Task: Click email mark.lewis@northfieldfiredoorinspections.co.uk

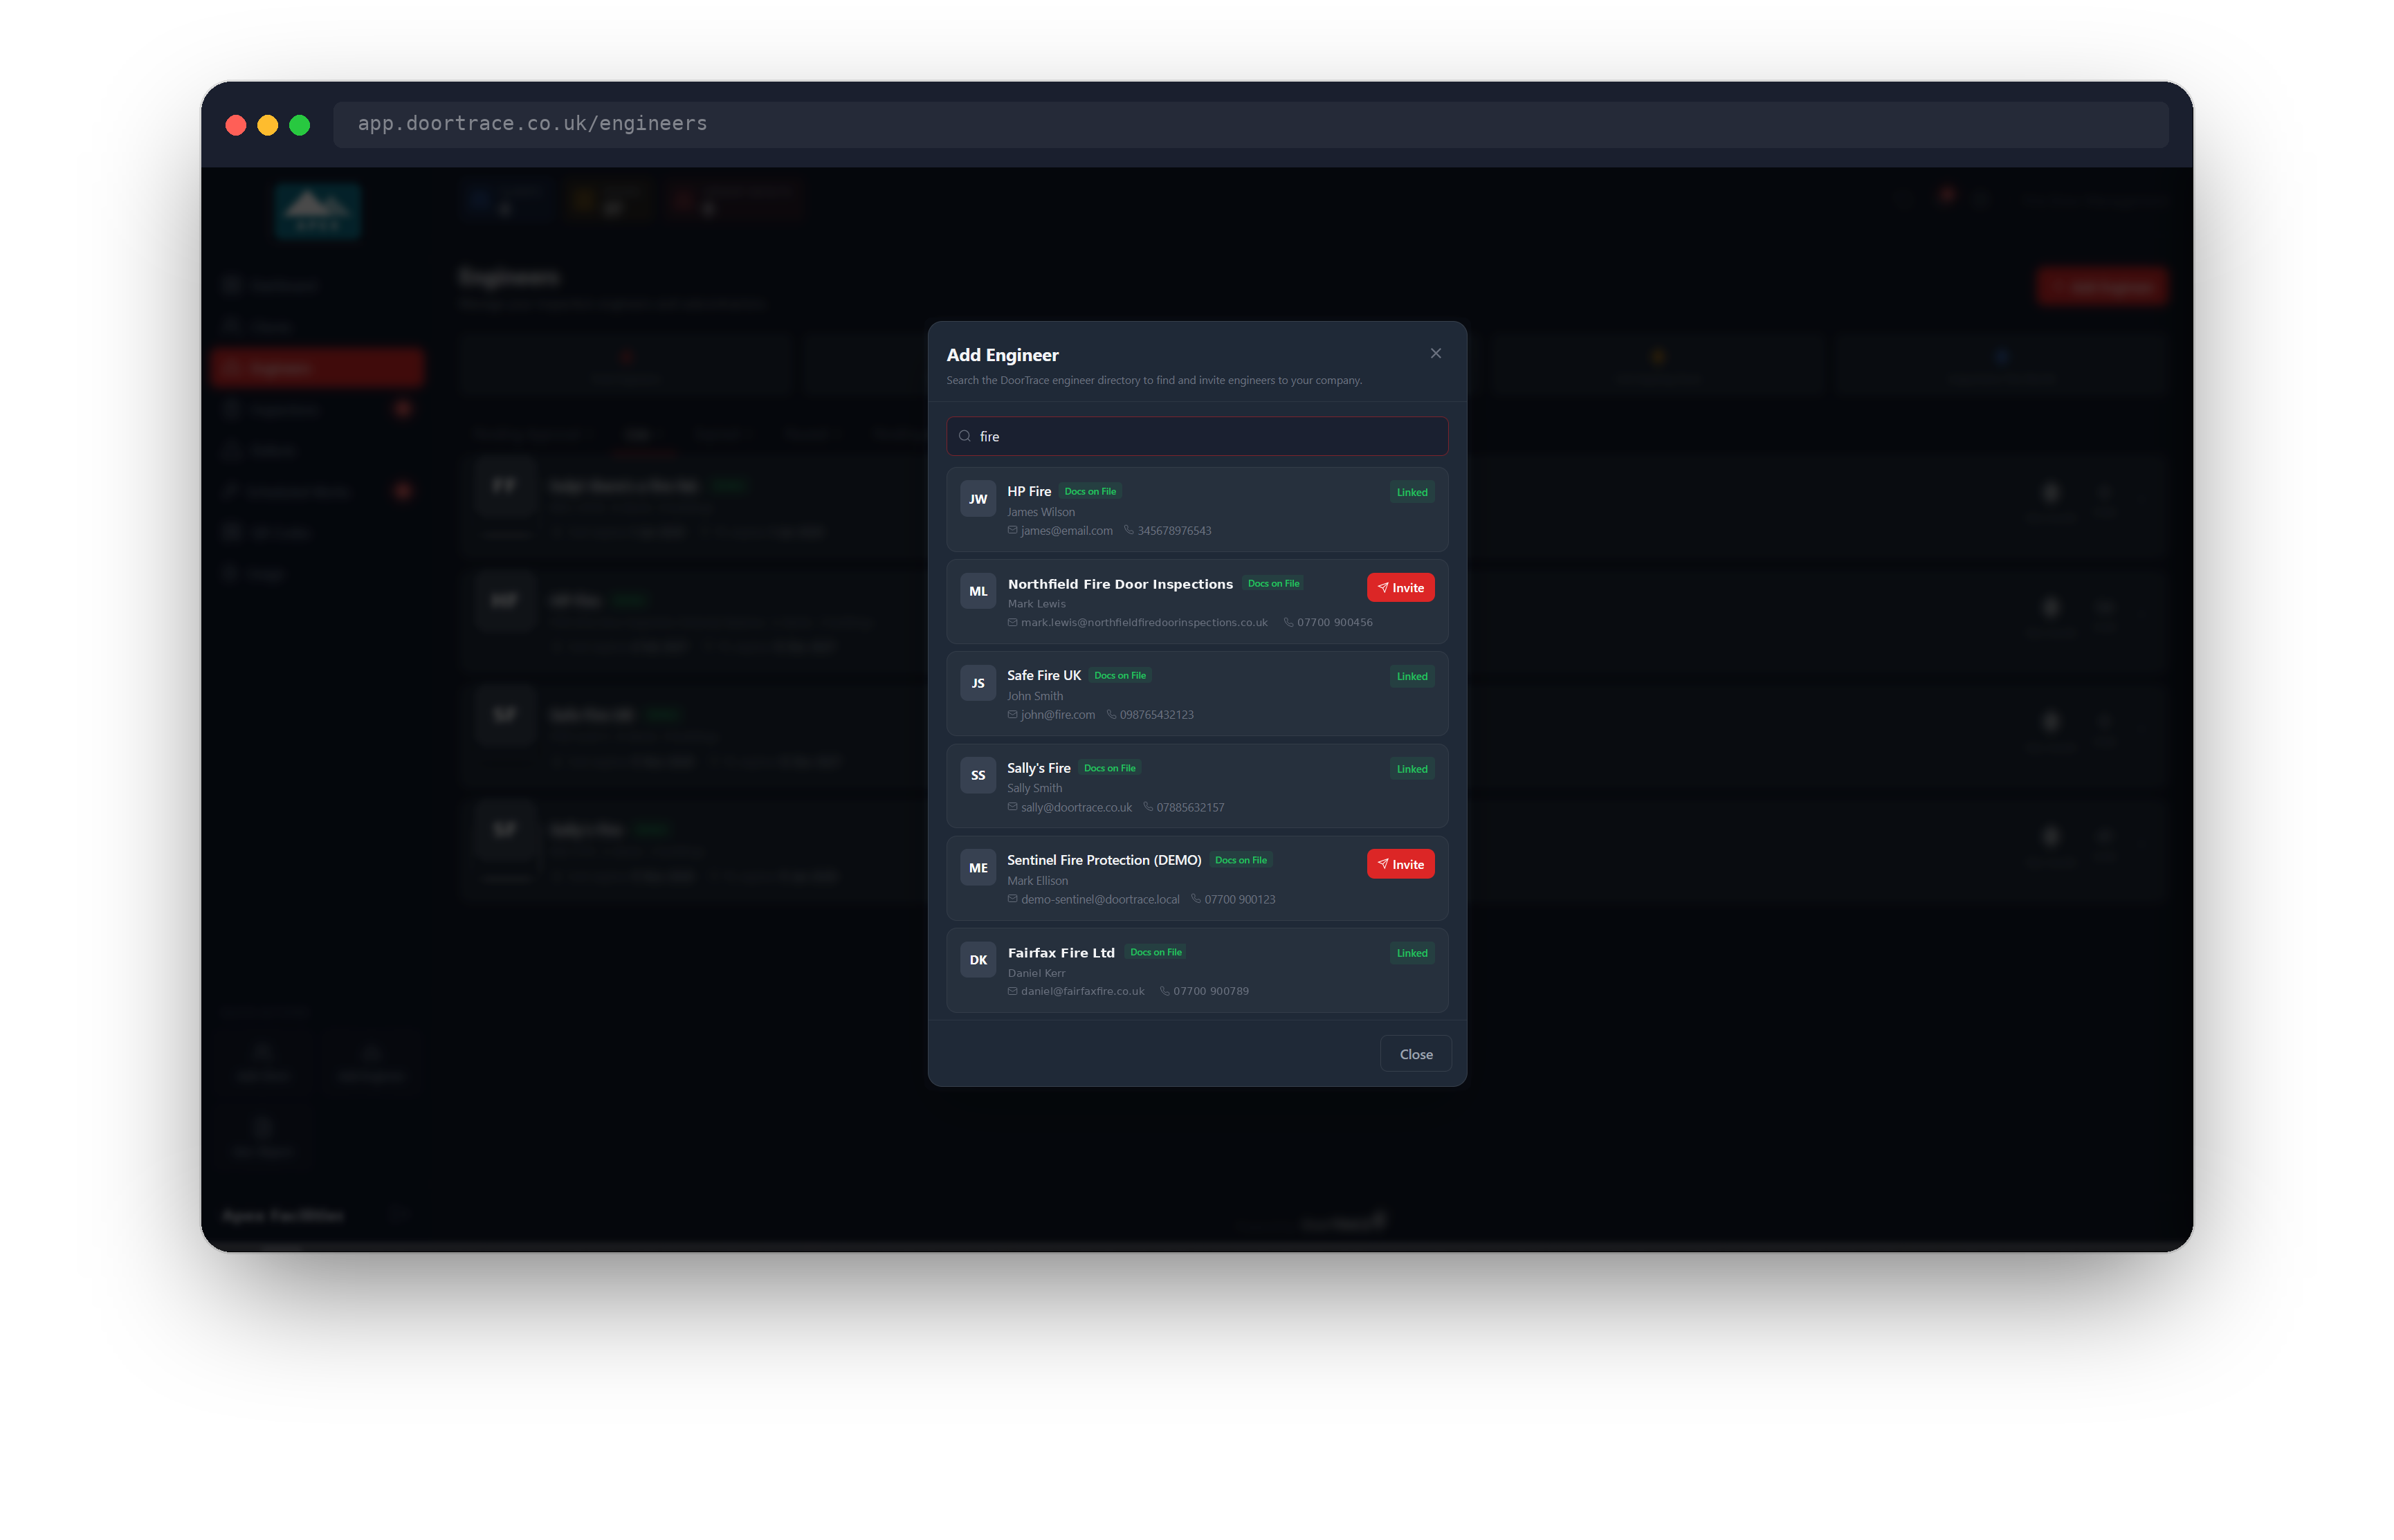Action: (1144, 622)
